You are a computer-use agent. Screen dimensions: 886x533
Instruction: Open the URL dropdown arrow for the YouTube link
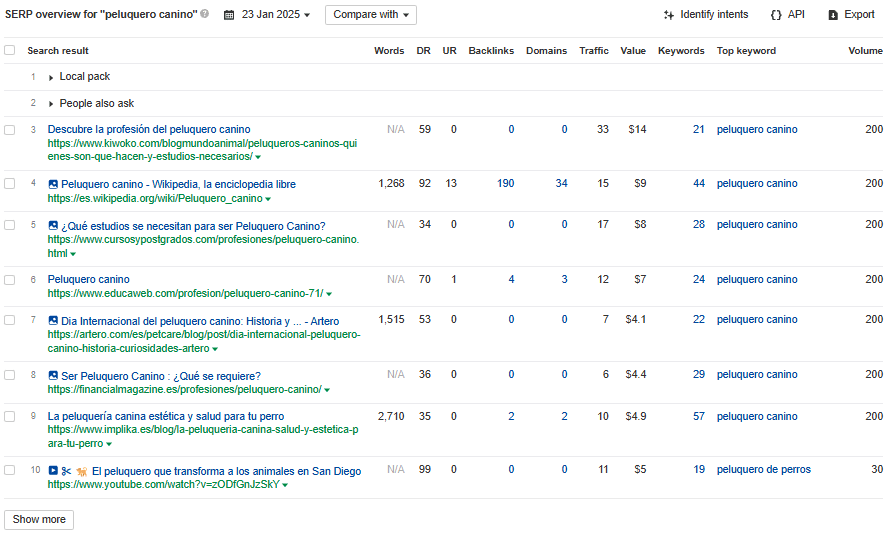285,485
